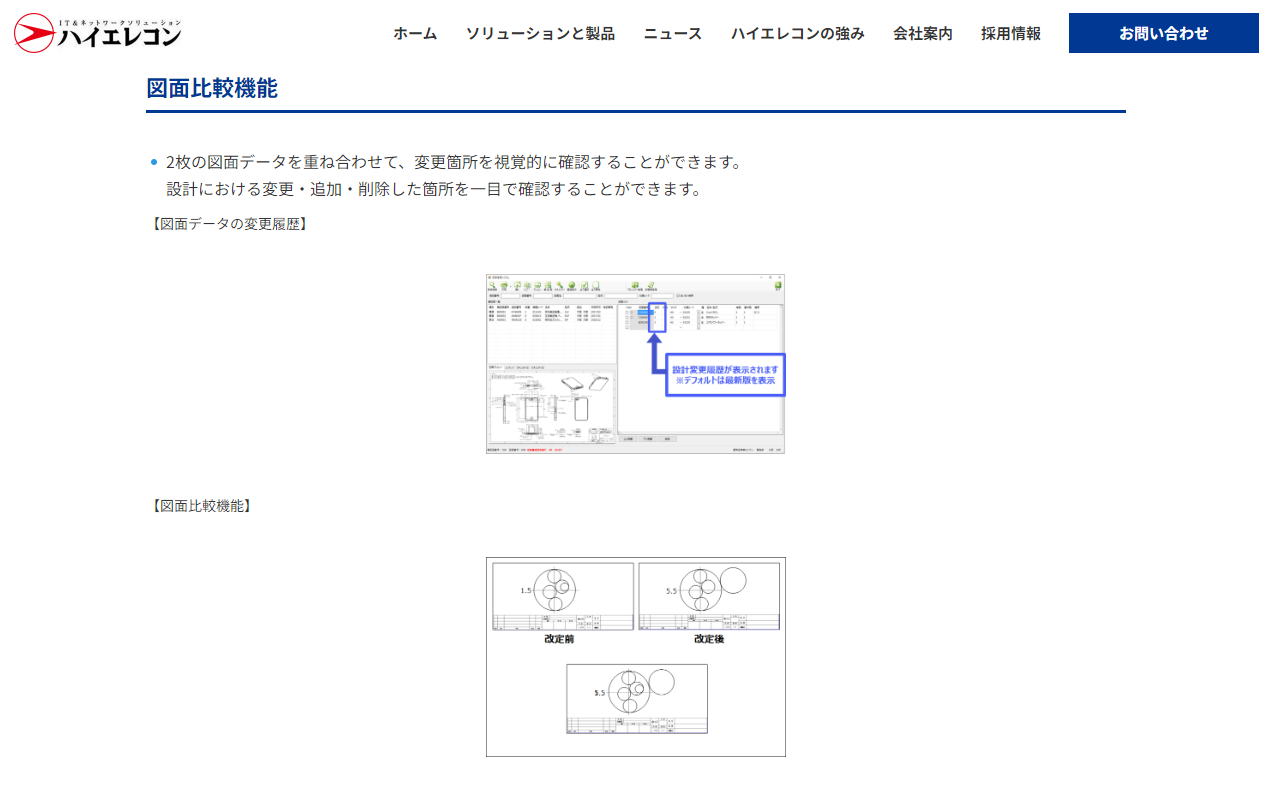The image size is (1280, 812).
Task: Click the 【図面比較機能】 caption text
Action: [200, 506]
